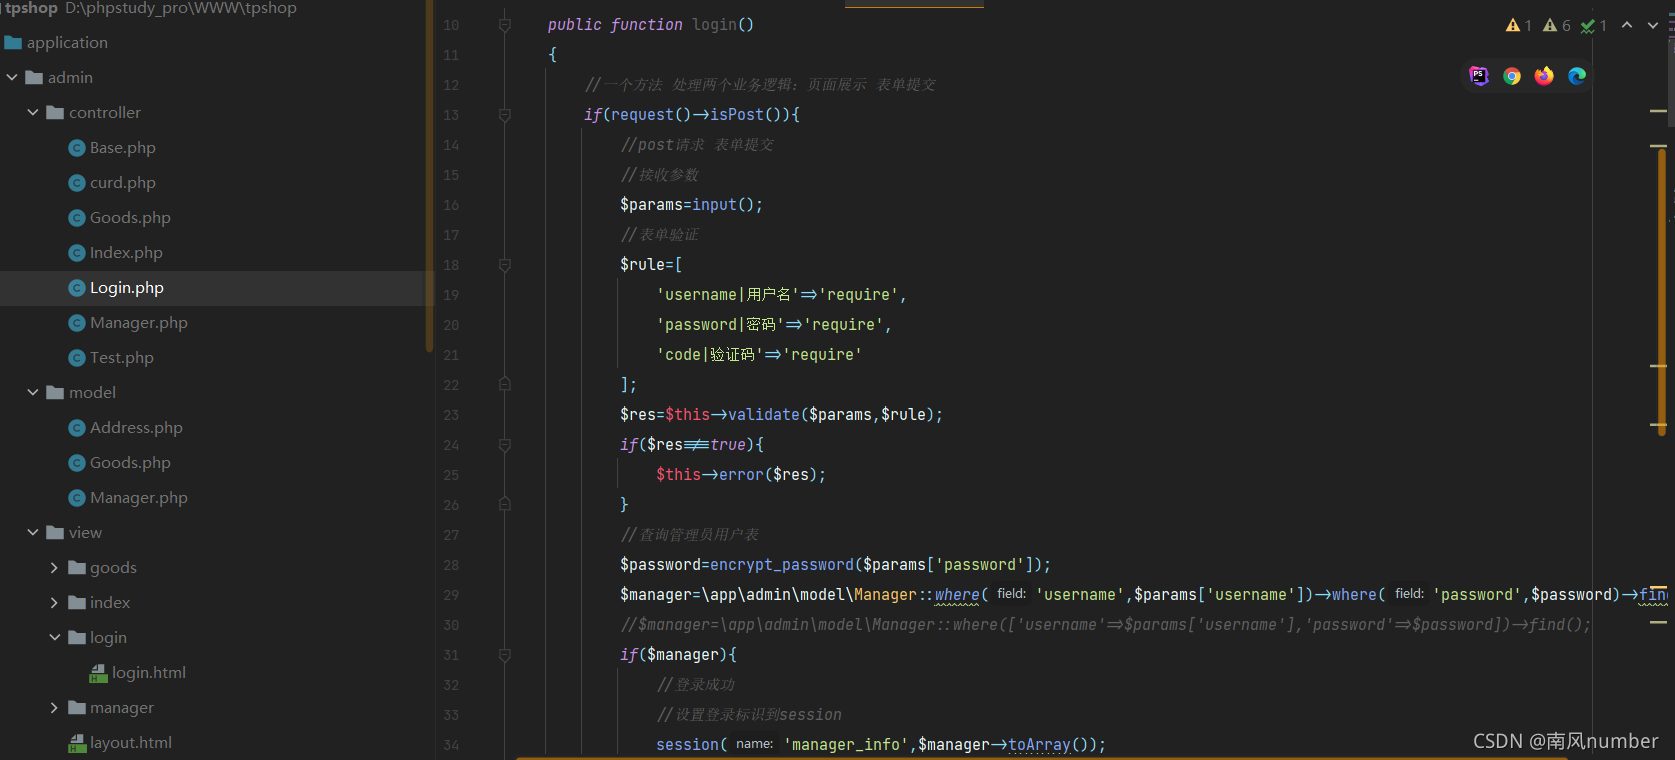This screenshot has width=1675, height=760.
Task: Click the Login.php class icon
Action: pyautogui.click(x=77, y=288)
